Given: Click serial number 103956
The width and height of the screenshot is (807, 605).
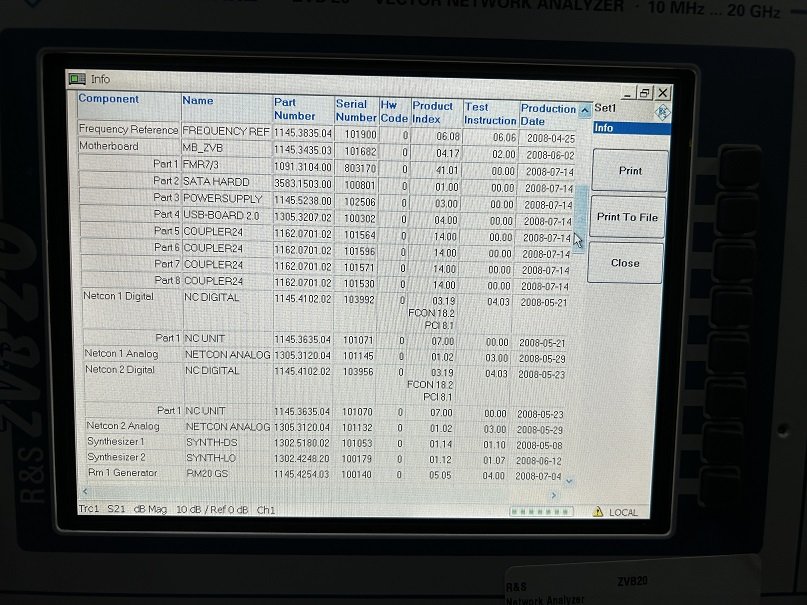Looking at the screenshot, I should (357, 371).
